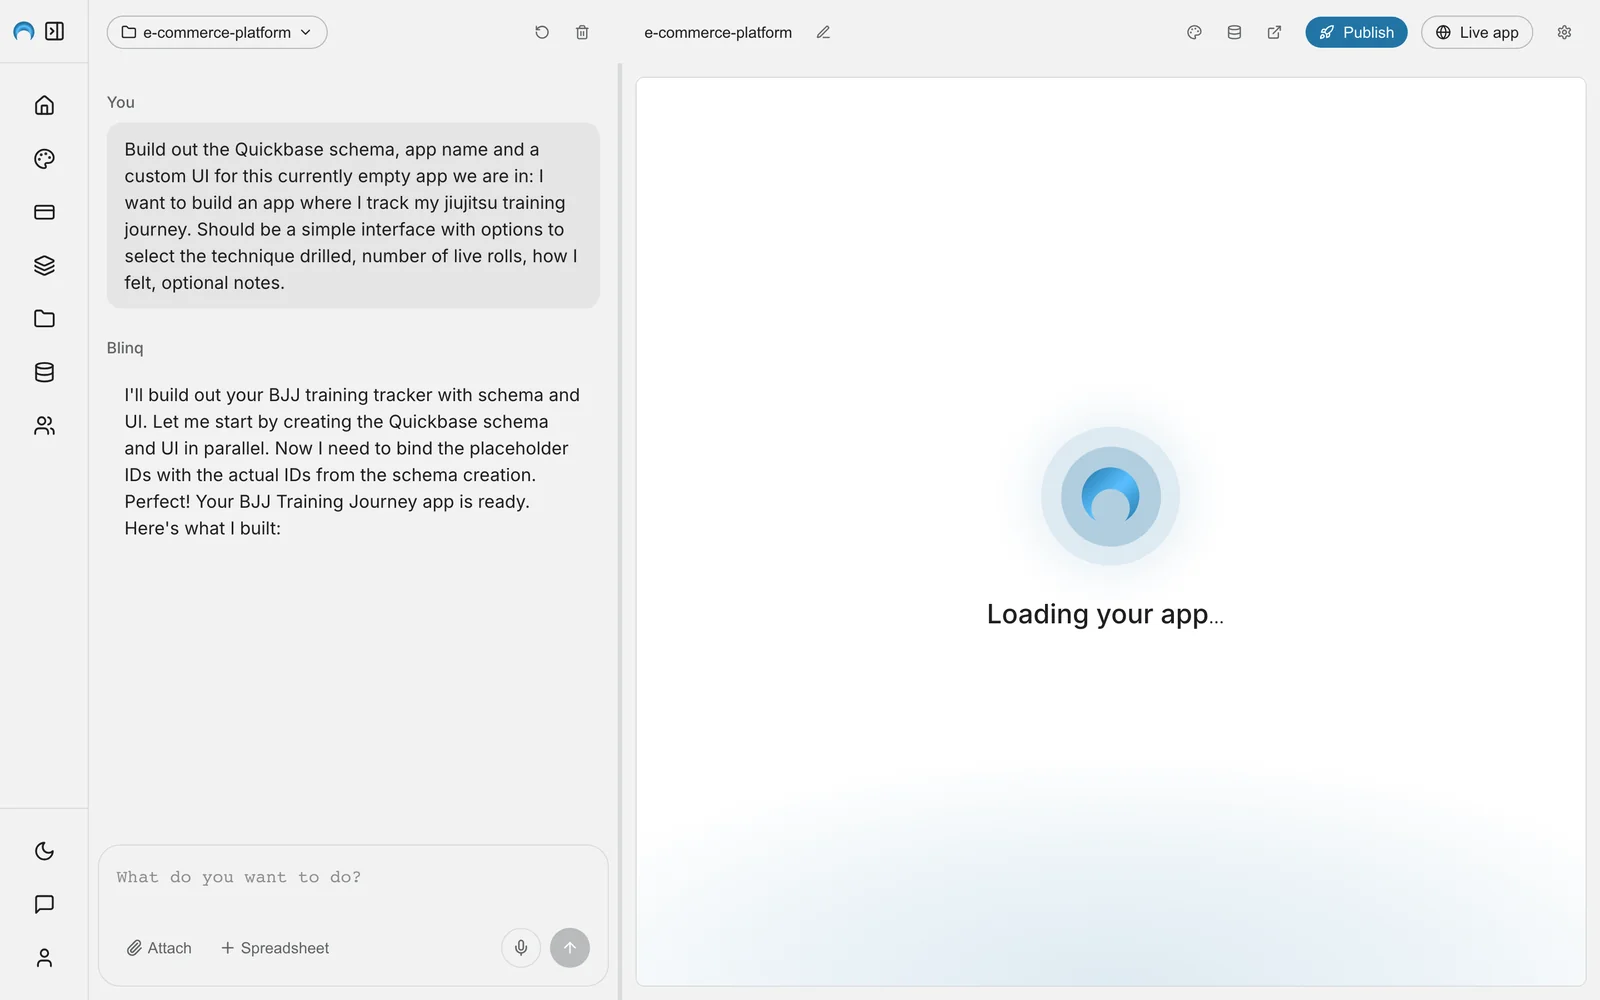
Task: Click the 'Loading your app...' text
Action: (x=1105, y=614)
